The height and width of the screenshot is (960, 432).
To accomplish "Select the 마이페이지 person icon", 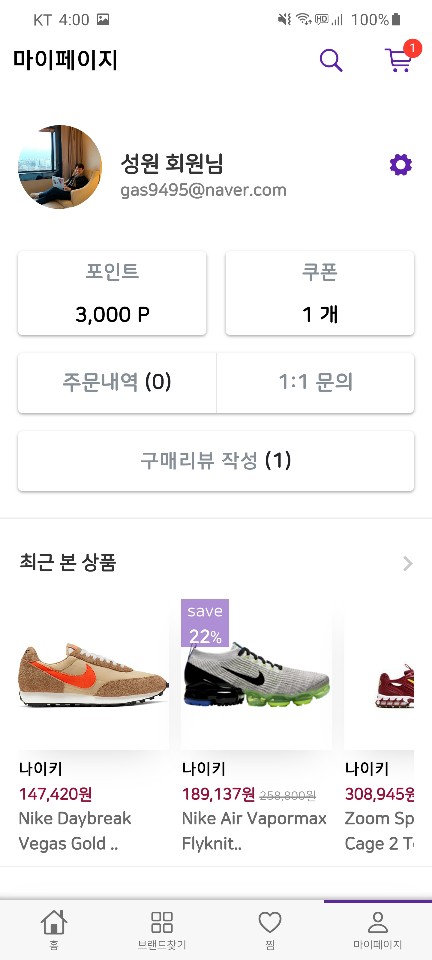I will point(378,922).
